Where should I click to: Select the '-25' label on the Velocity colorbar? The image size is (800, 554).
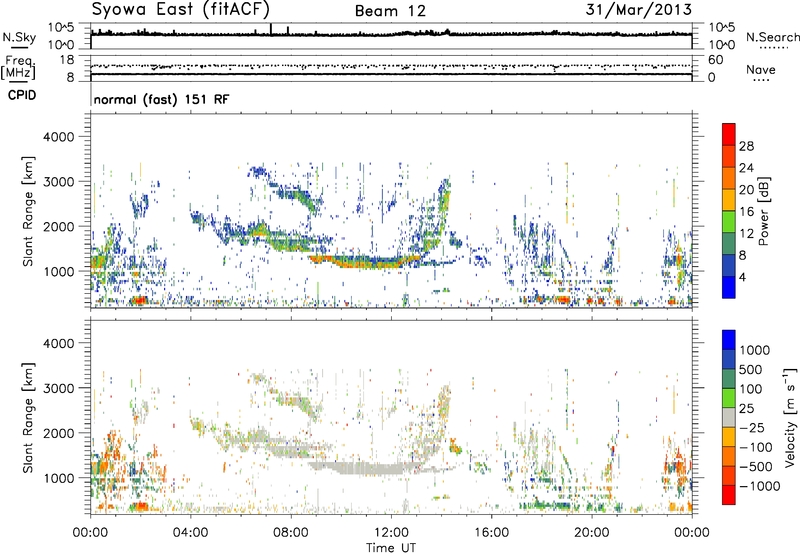751,428
